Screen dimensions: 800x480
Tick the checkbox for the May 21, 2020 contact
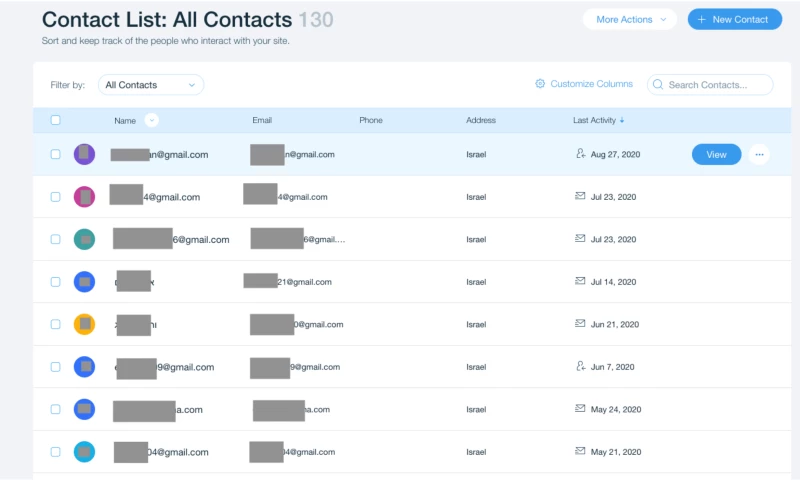(56, 452)
